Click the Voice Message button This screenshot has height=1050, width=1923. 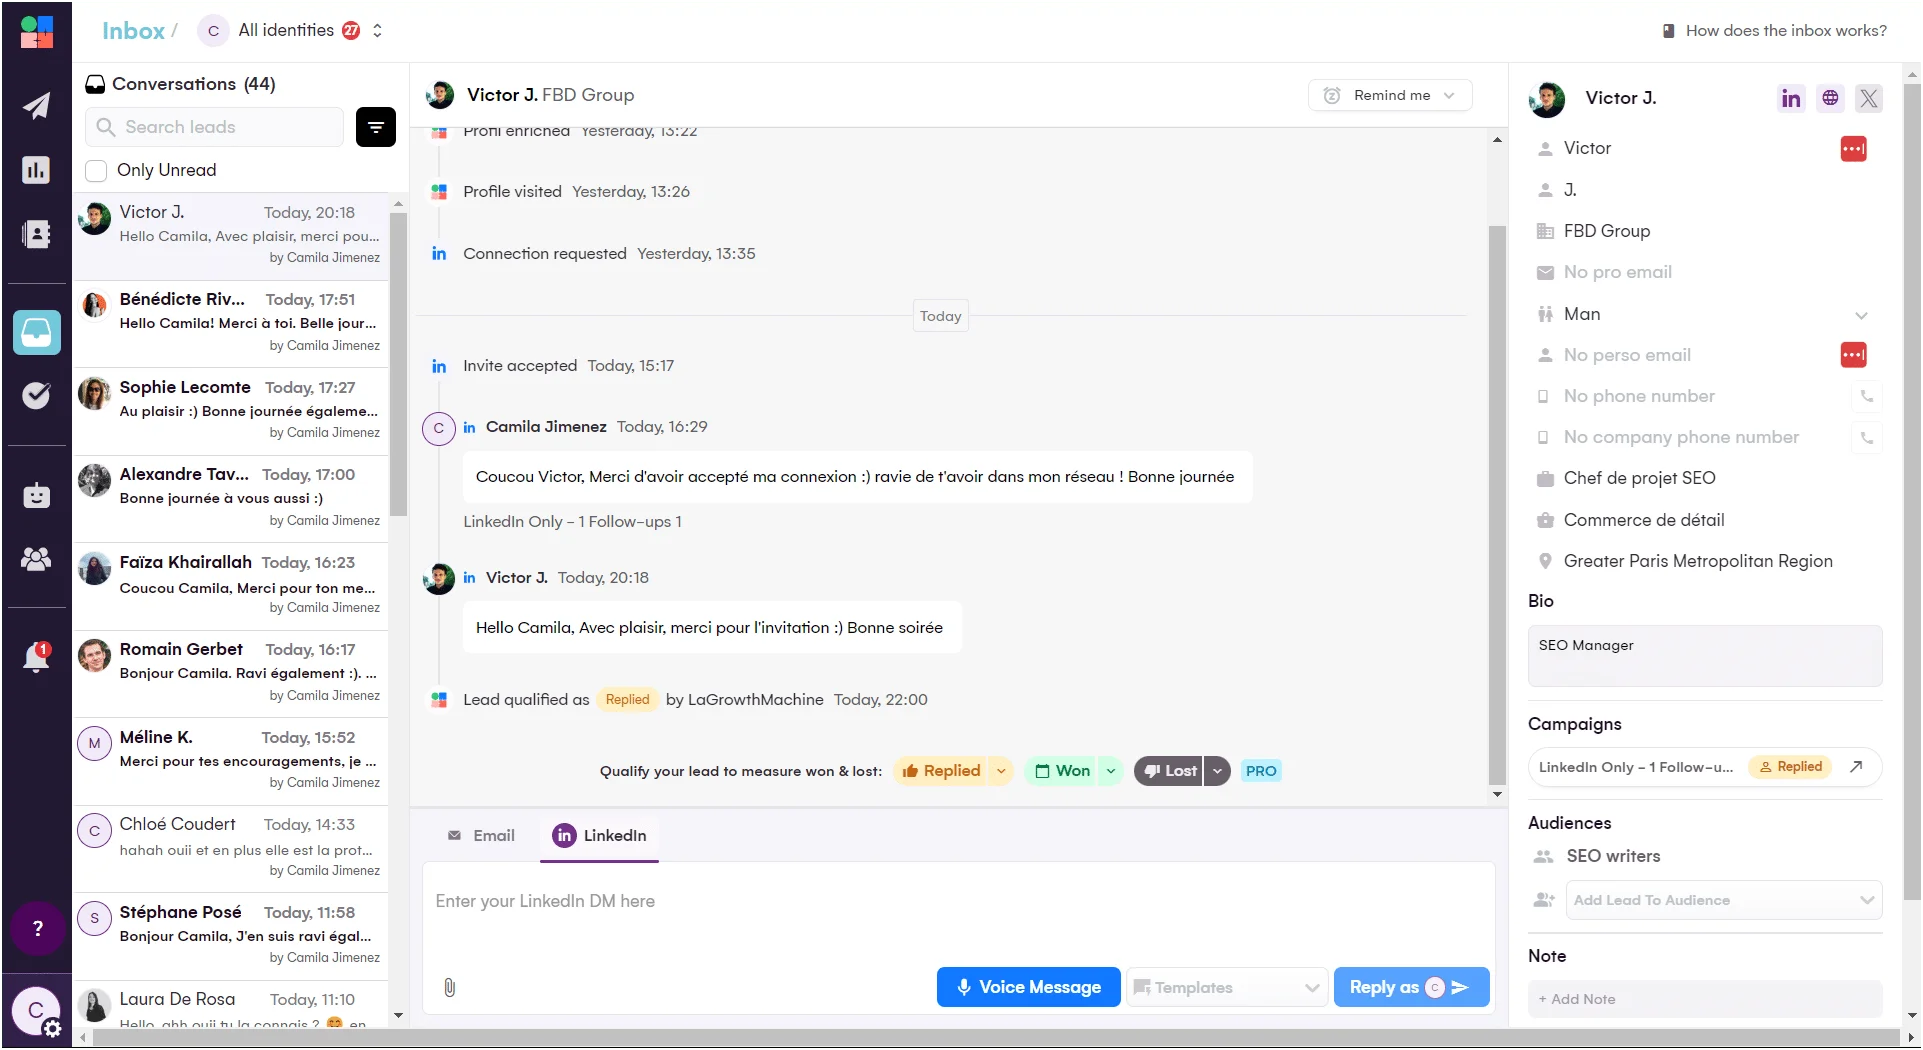1028,988
